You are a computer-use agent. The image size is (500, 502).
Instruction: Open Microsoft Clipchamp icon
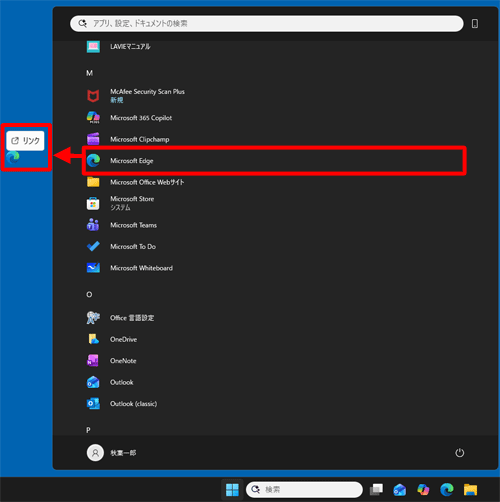[93, 139]
